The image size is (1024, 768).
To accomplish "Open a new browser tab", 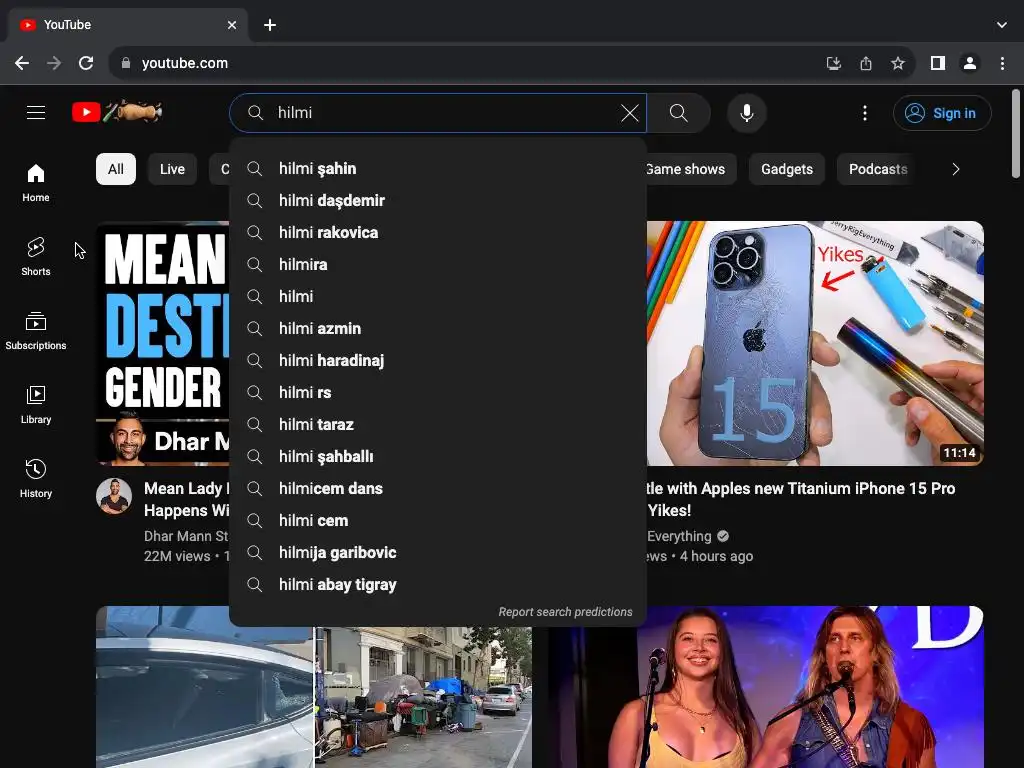I will 270,25.
